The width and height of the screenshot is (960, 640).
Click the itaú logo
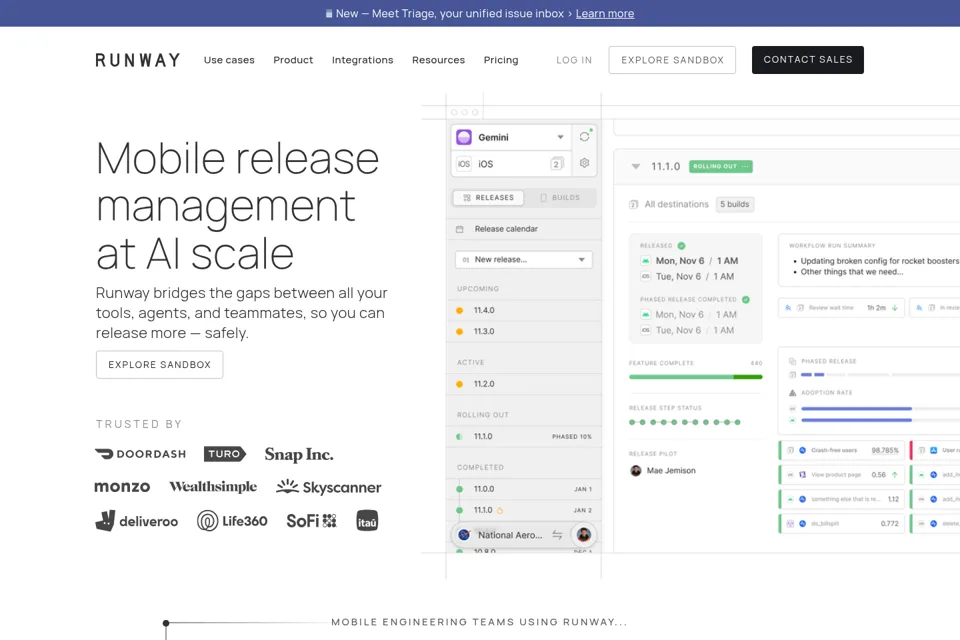(x=367, y=521)
